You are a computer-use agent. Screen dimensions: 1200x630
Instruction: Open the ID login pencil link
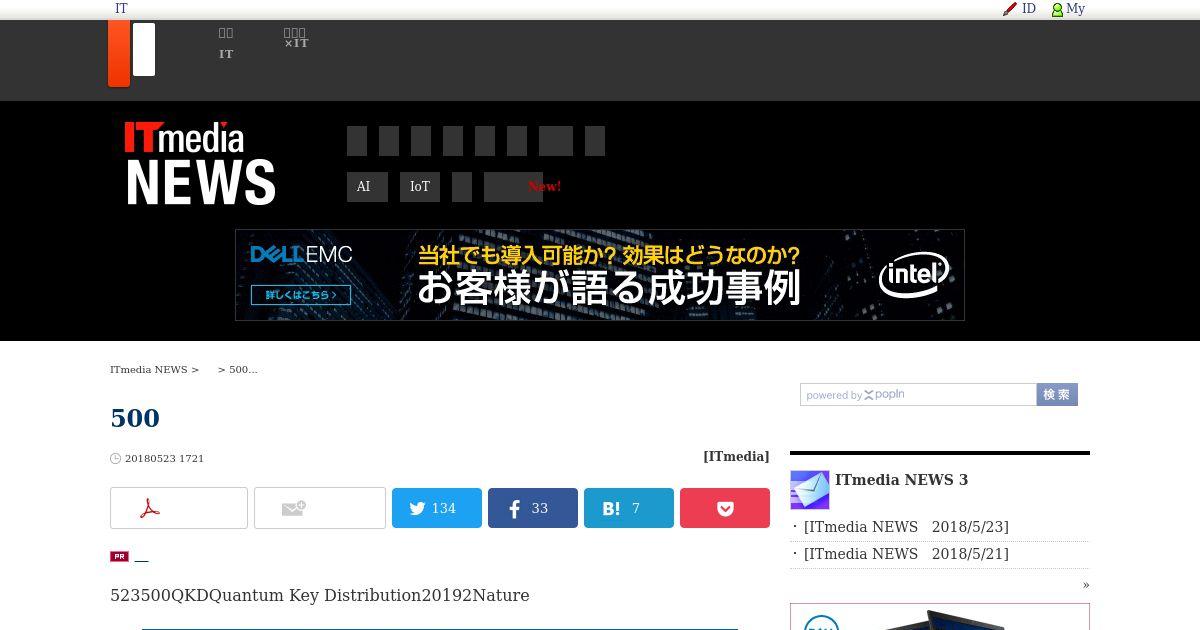coord(1019,9)
